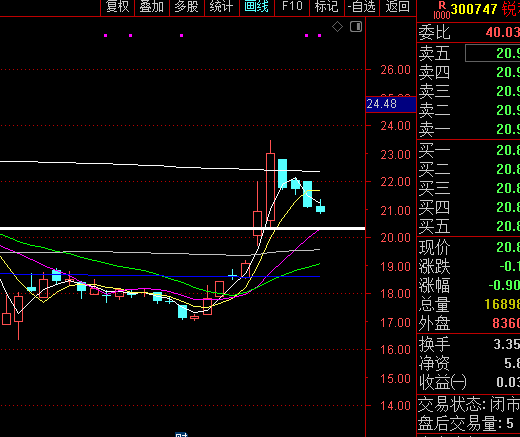
Task: Click the 标记 mark button
Action: click(327, 7)
